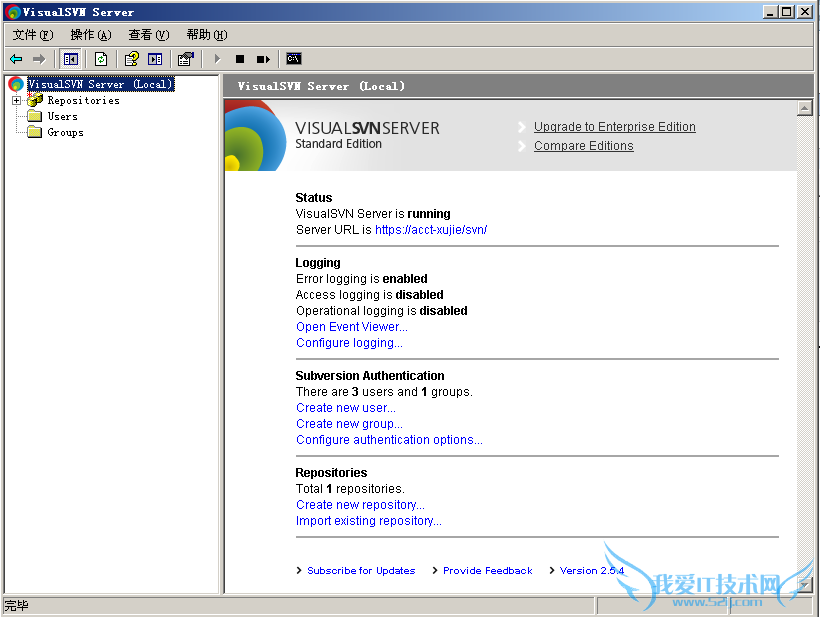Click Configure authentication options link

(x=389, y=440)
